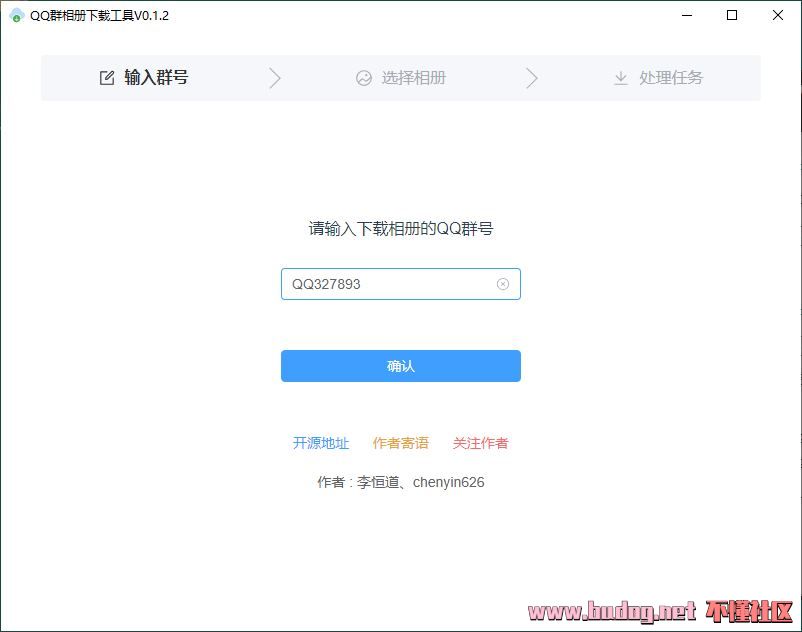Clear the QQ group number input
The image size is (802, 632).
[x=503, y=284]
